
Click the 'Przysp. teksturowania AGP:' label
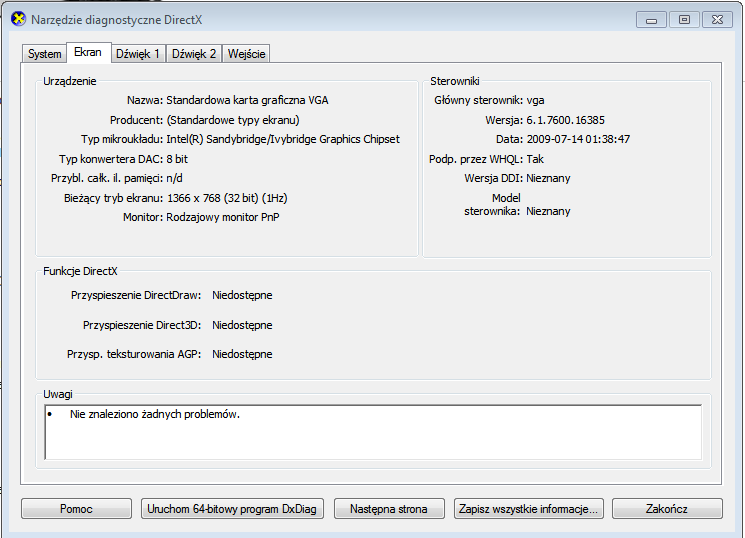pyautogui.click(x=134, y=354)
